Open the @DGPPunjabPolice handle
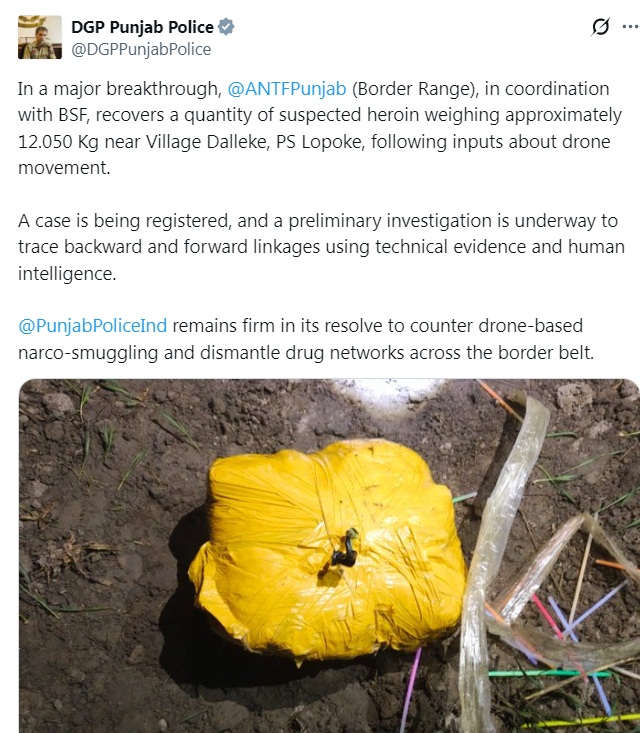The height and width of the screenshot is (733, 640). coord(141,49)
